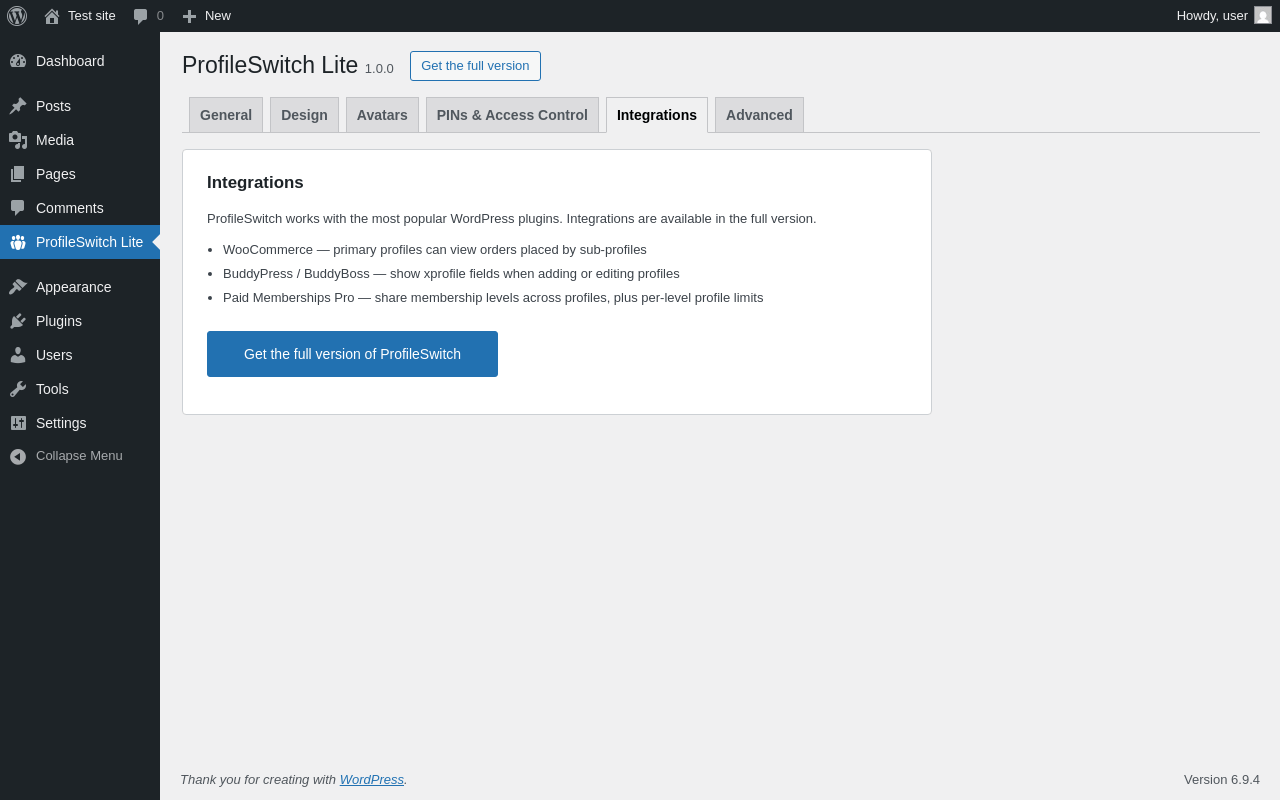This screenshot has width=1280, height=800.
Task: Follow the WordPress footer link
Action: click(x=372, y=780)
